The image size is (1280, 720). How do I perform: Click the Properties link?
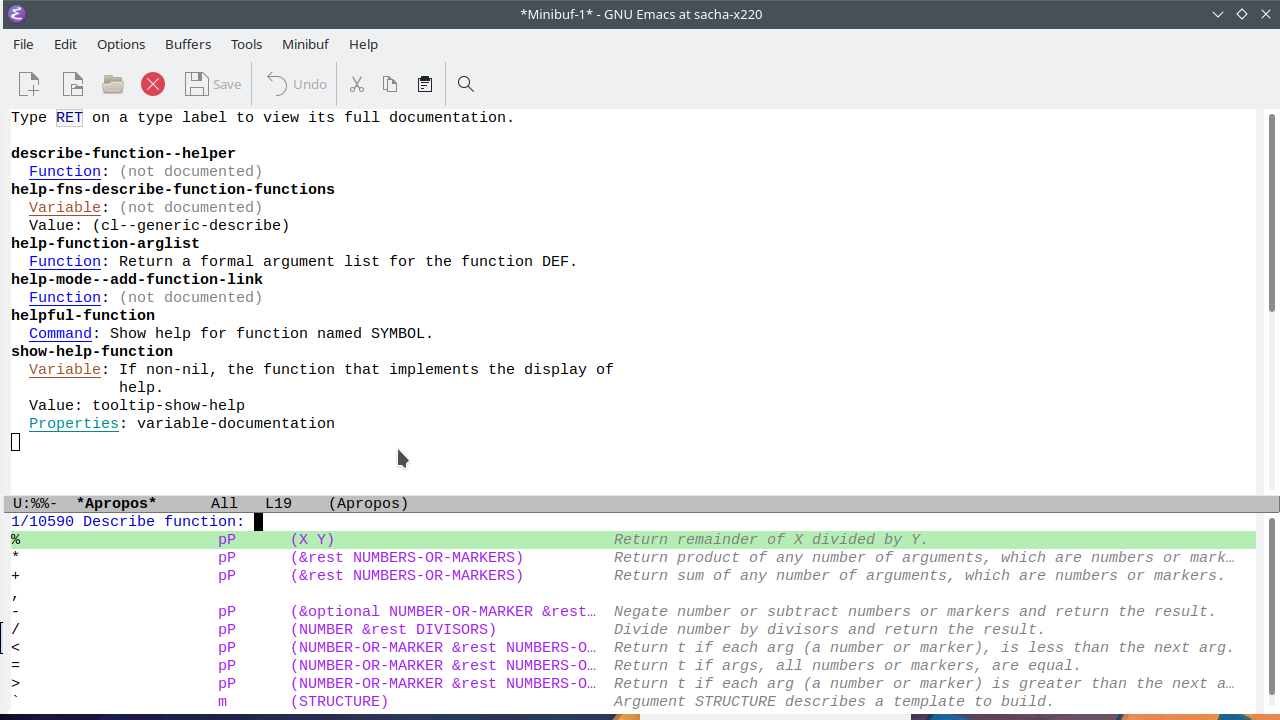(74, 423)
